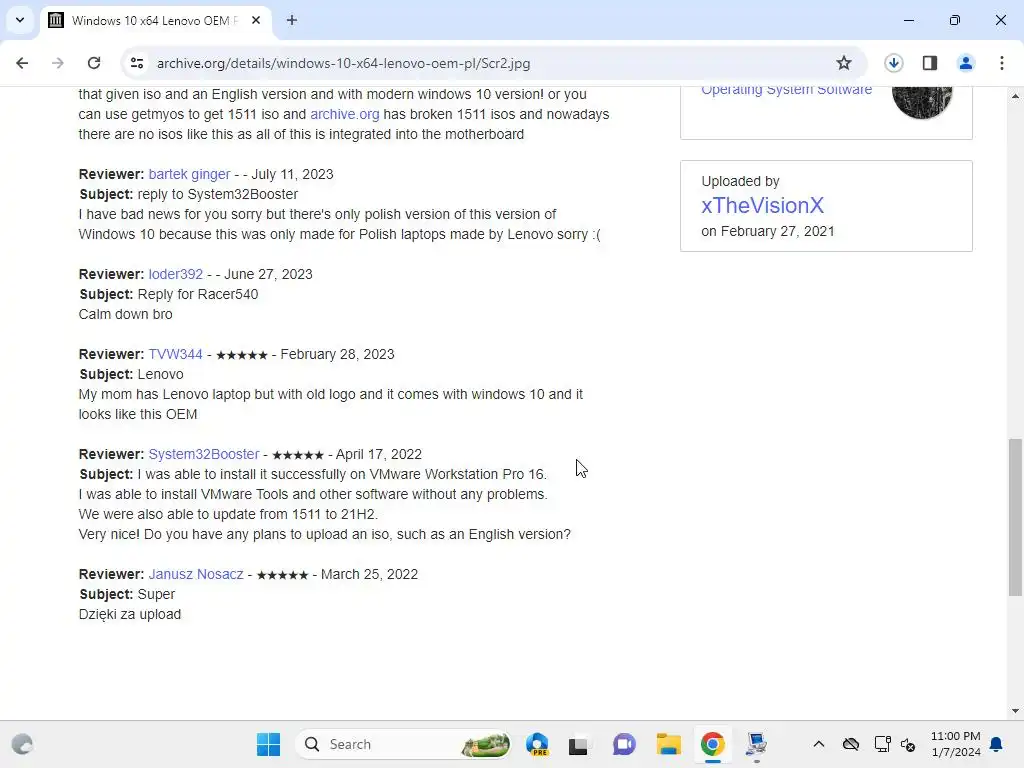Open Microsoft Edge Preview from taskbar
1024x768 pixels.
pyautogui.click(x=537, y=744)
